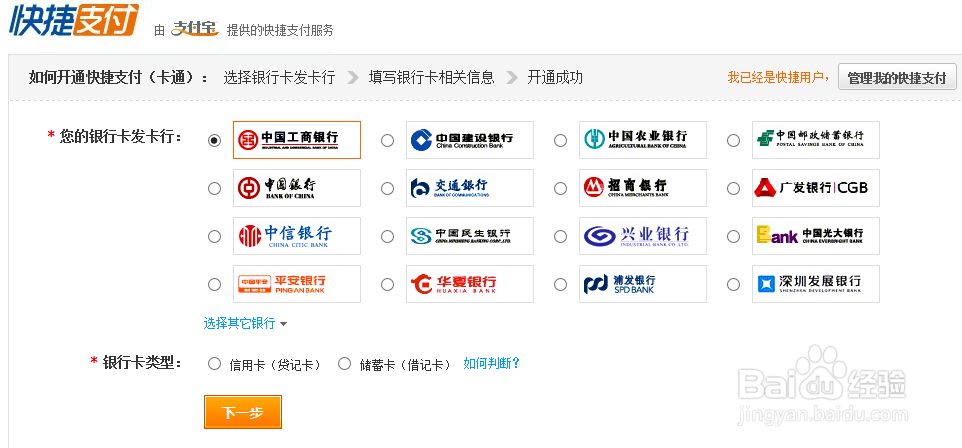Select the debit card (储蓄卡) radio option
The image size is (962, 448).
345,364
